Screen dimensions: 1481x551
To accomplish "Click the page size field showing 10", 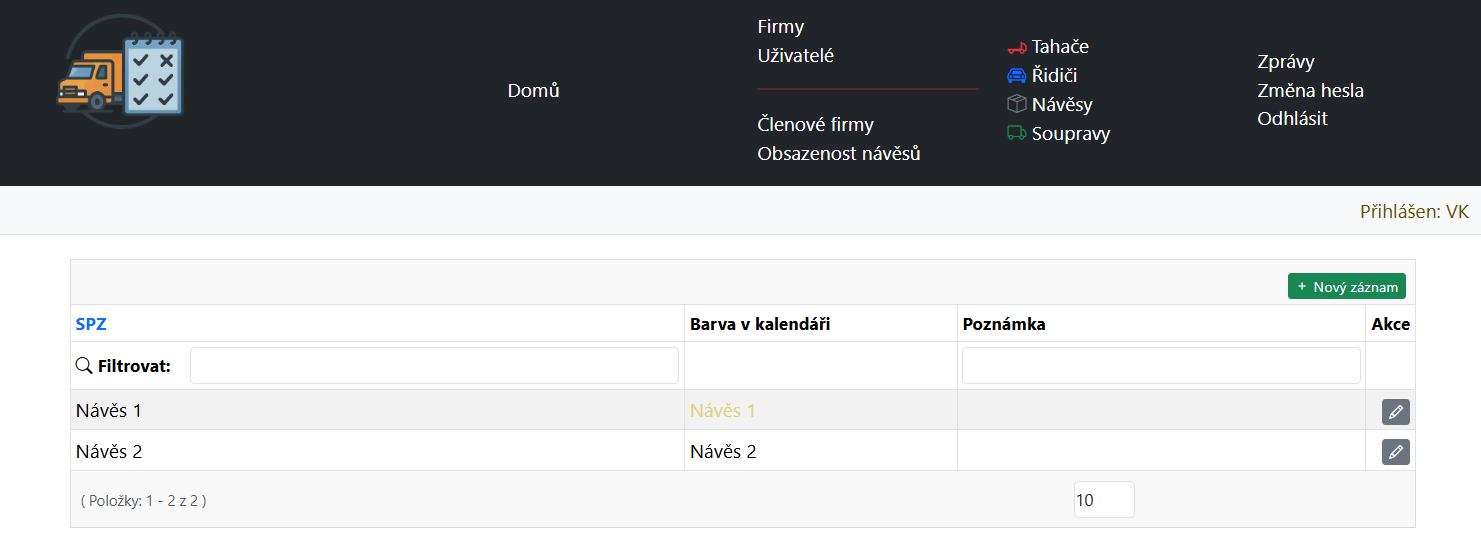I will tap(1103, 500).
